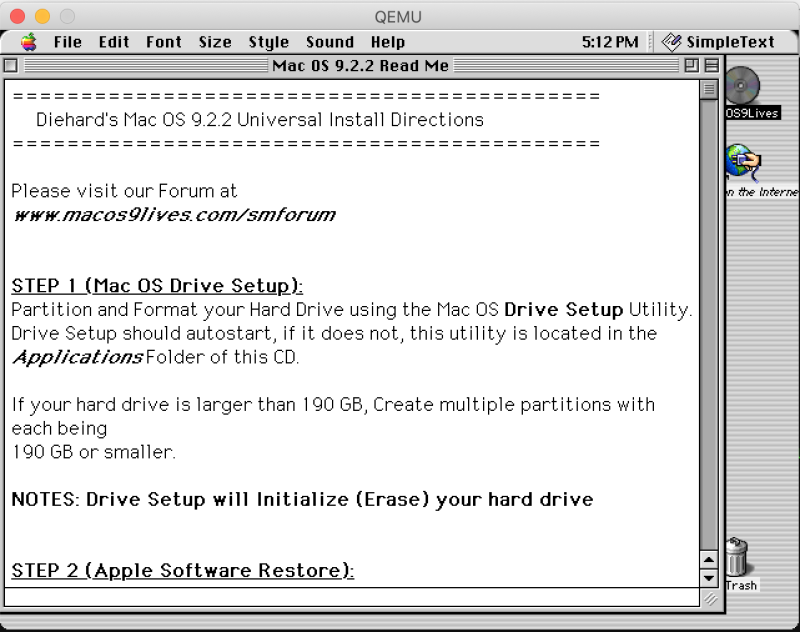Open the Help menu
This screenshot has width=800, height=632.
[388, 42]
